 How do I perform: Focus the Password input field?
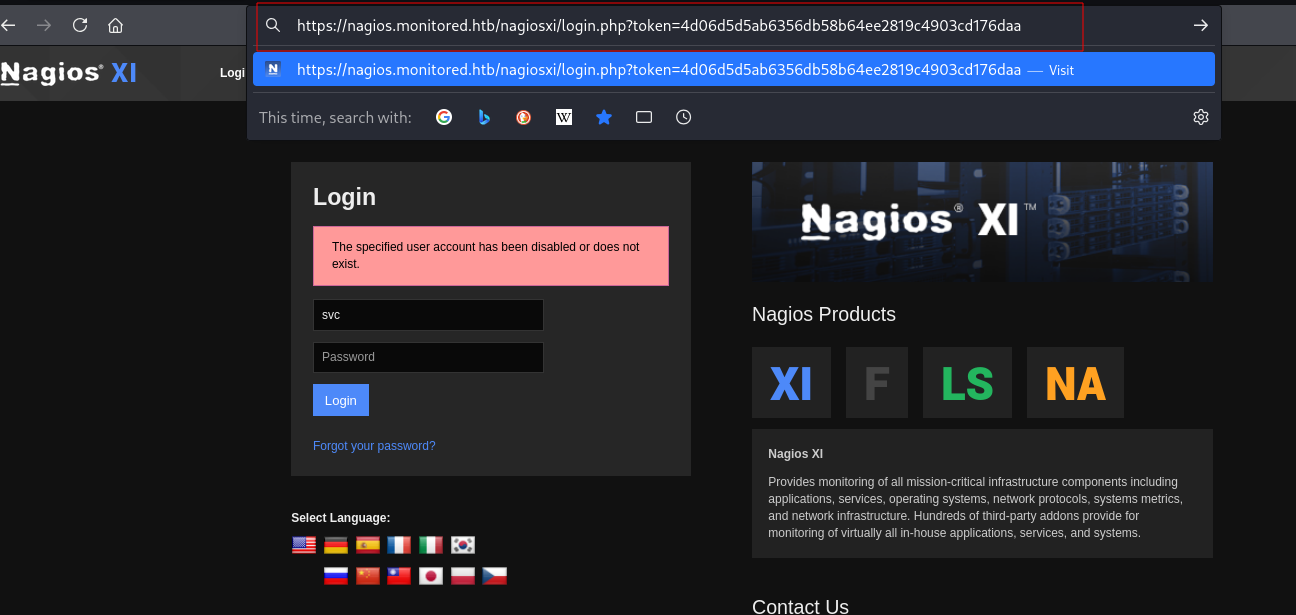point(428,357)
